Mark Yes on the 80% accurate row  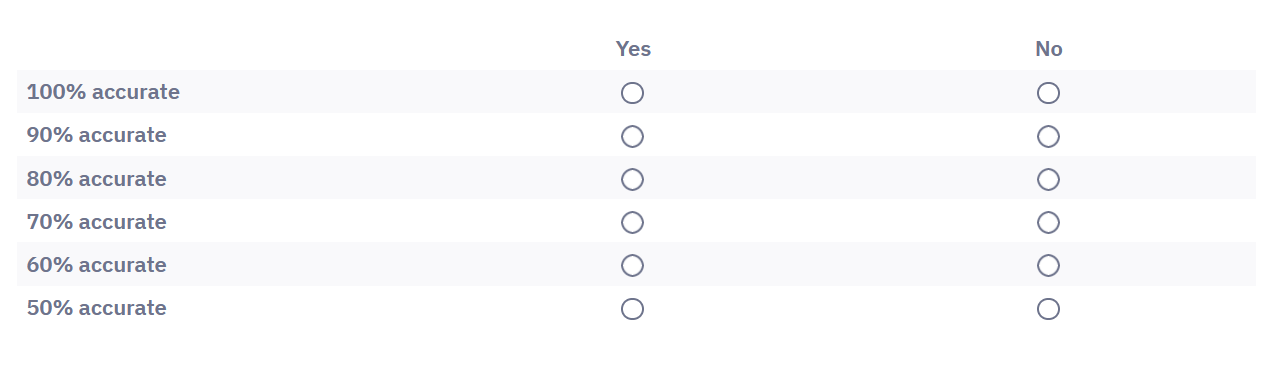[632, 179]
